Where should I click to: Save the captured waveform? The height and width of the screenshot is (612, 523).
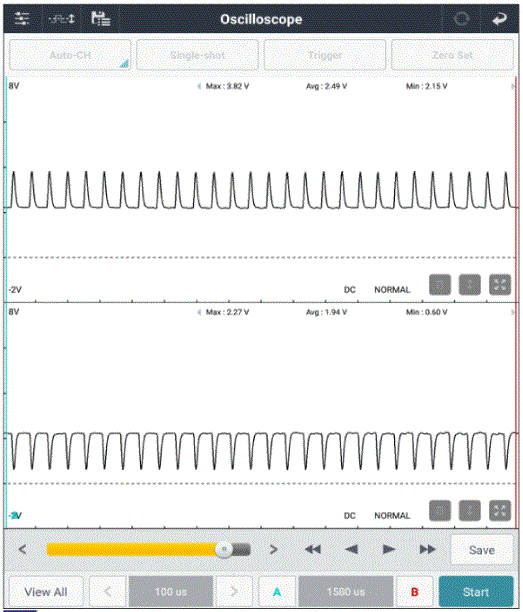pyautogui.click(x=482, y=550)
